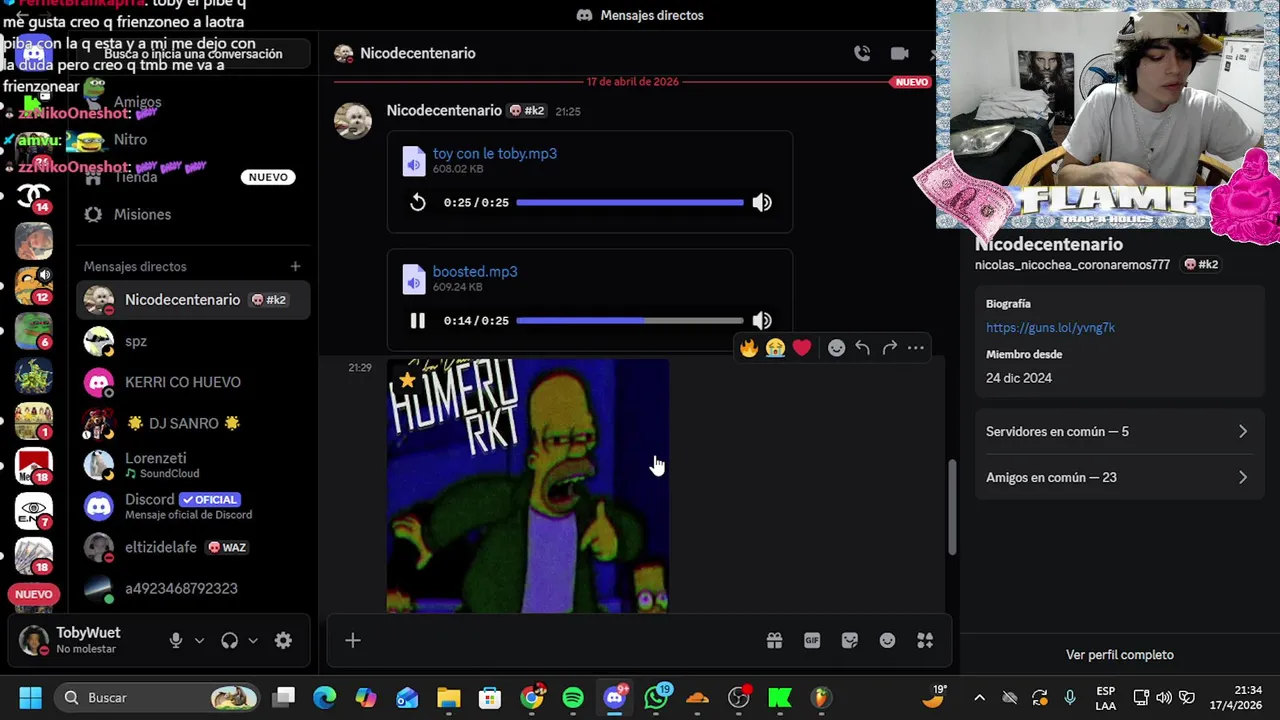Image resolution: width=1280 pixels, height=720 pixels.
Task: Click Nicodecentenario name in chat header
Action: 418,54
